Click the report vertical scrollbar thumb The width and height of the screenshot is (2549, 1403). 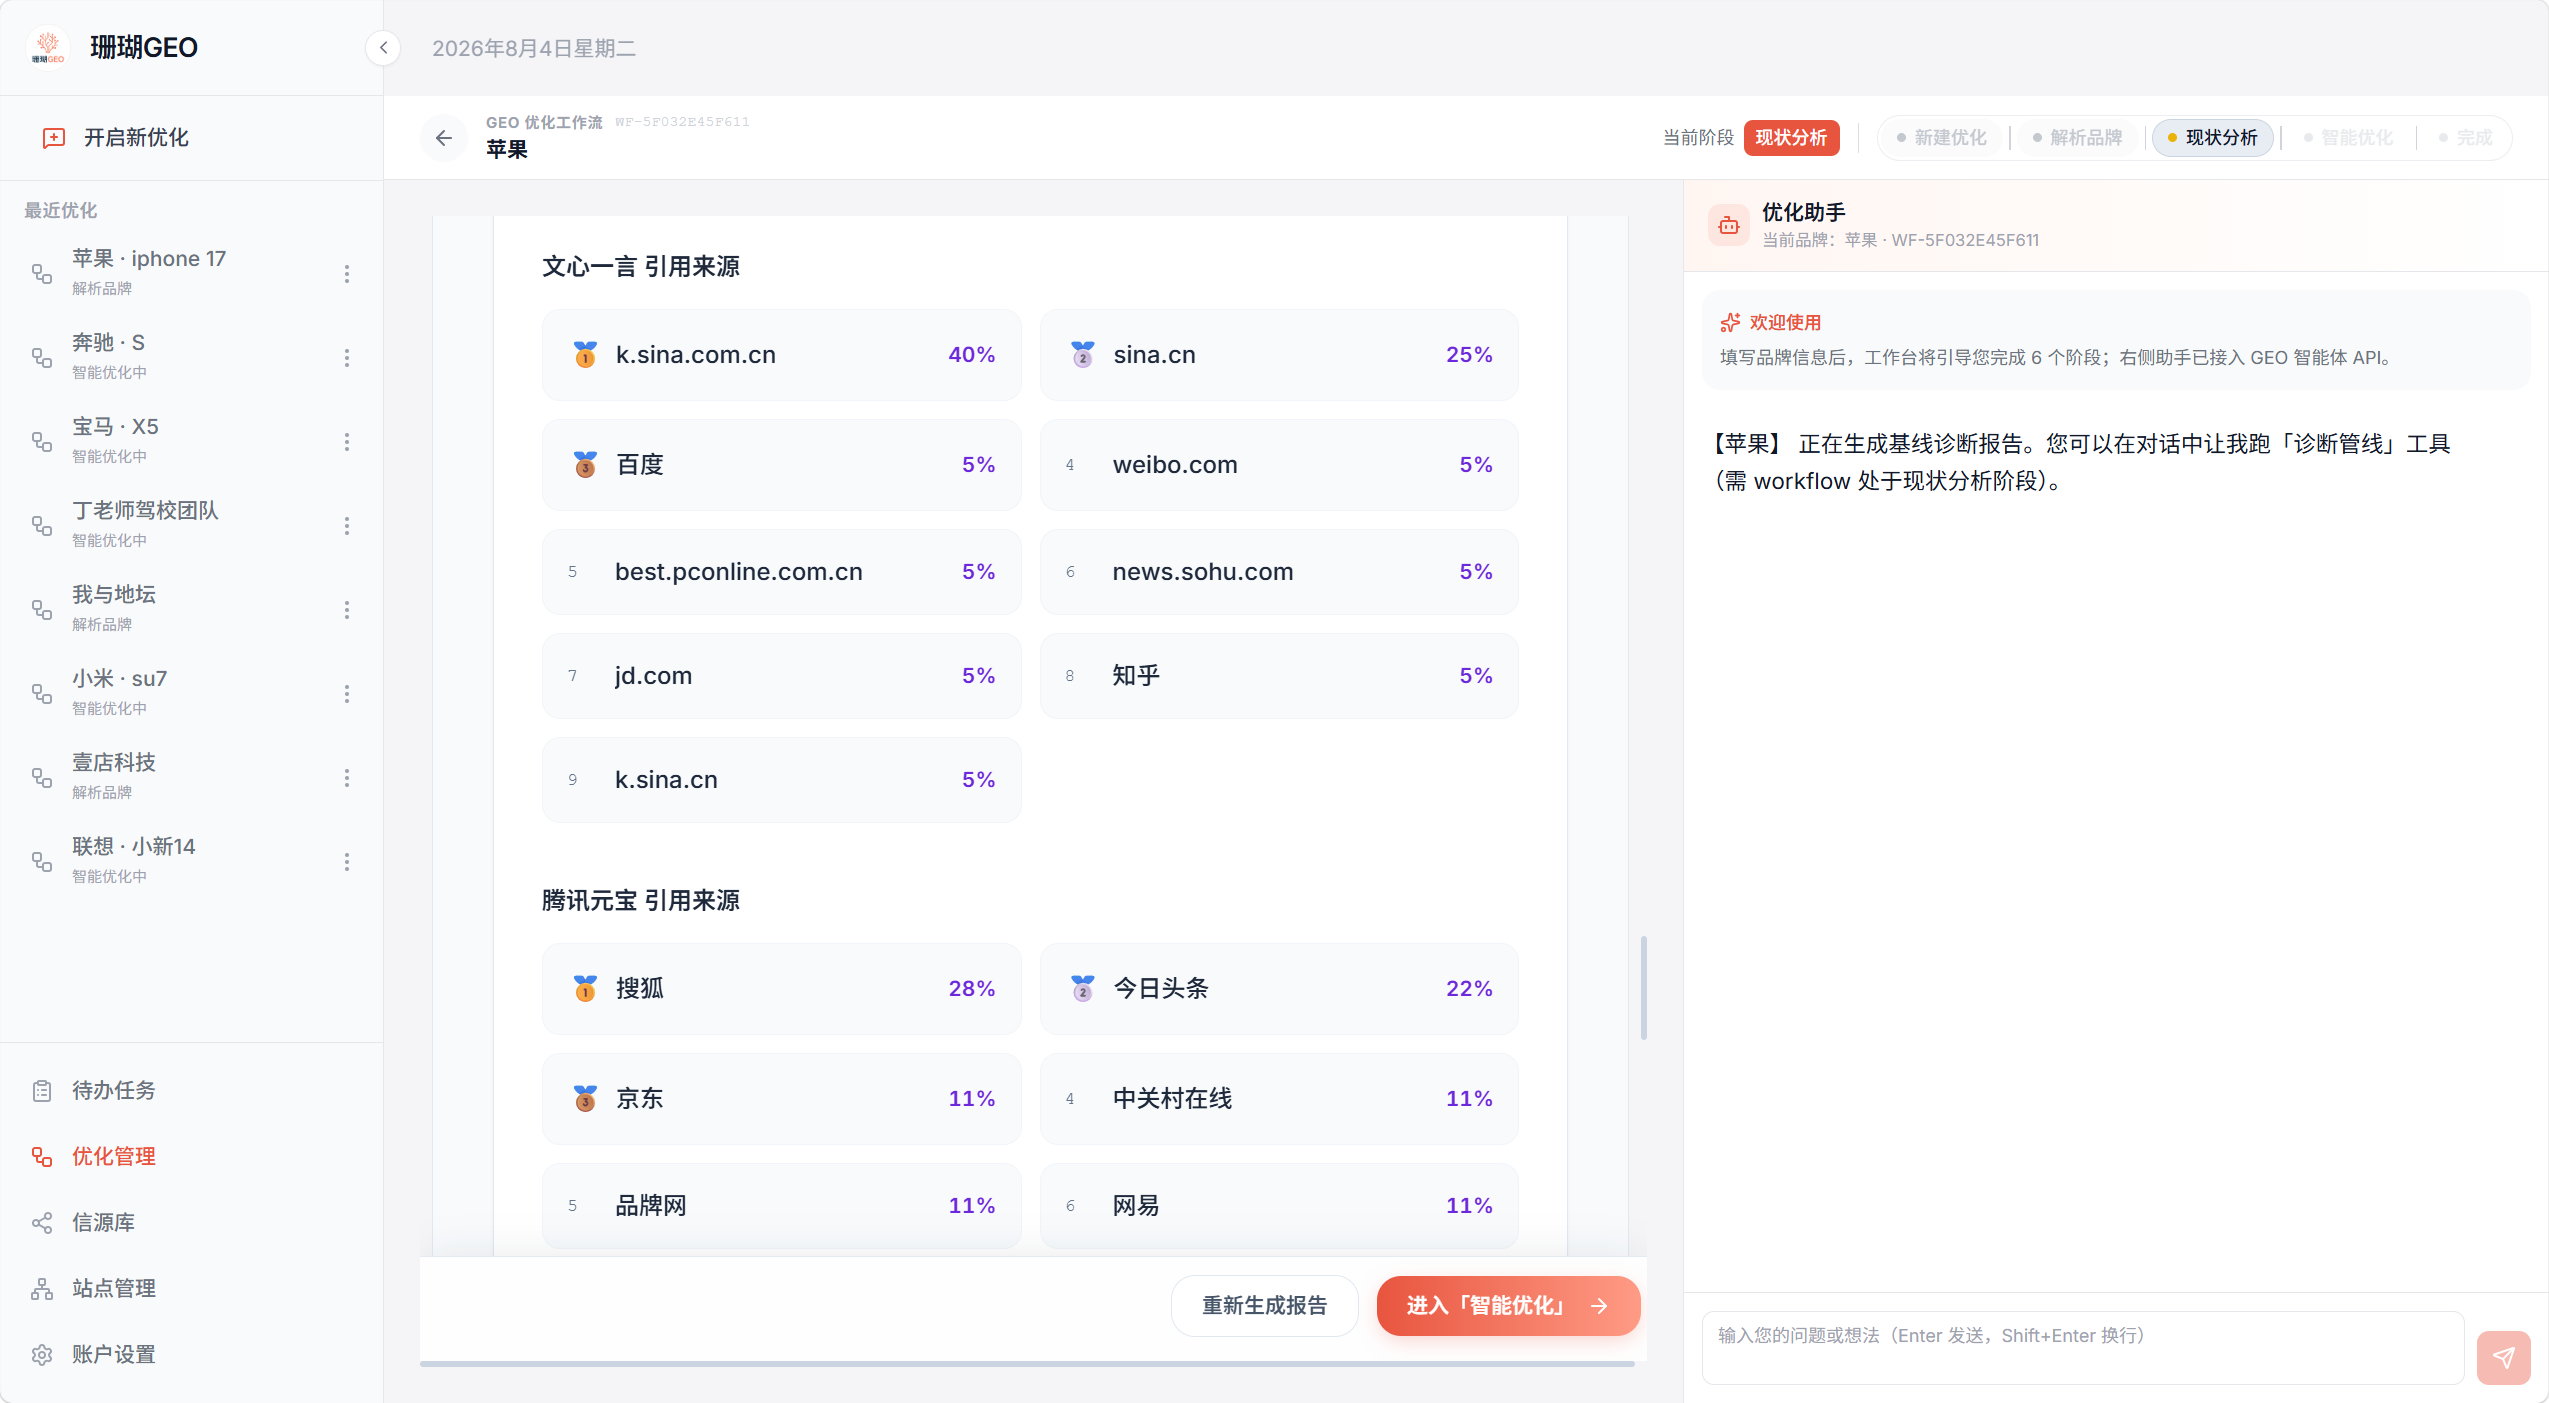pos(1643,987)
